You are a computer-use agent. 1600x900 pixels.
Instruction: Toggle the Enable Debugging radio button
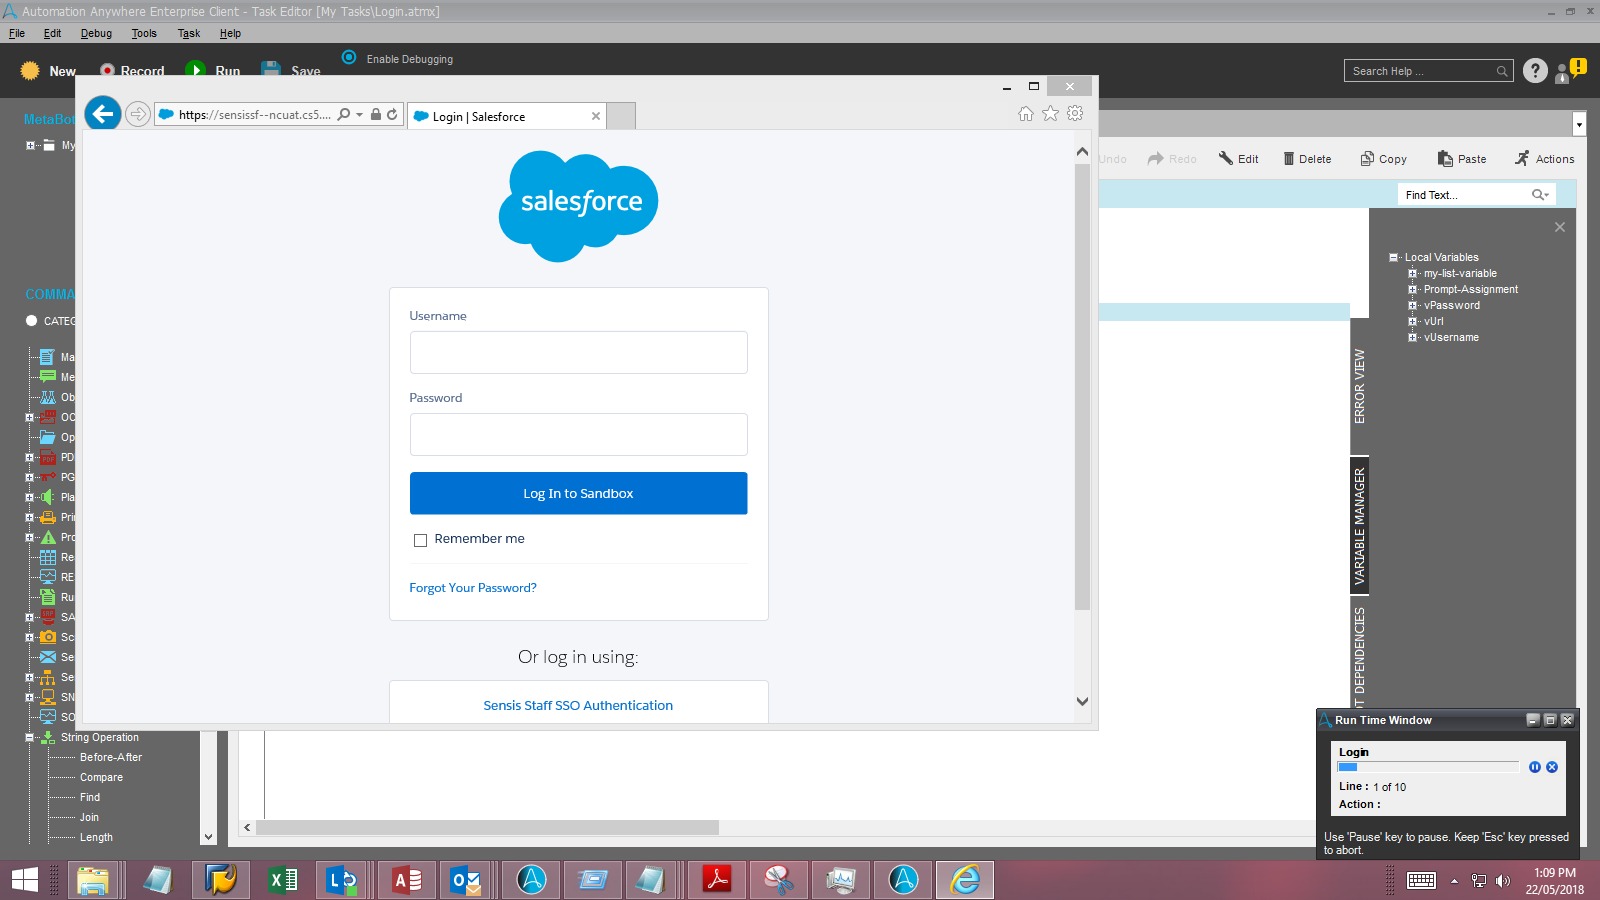(x=349, y=57)
